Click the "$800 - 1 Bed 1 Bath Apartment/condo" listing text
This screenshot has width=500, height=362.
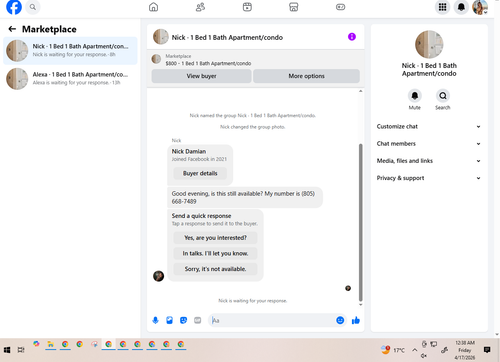pyautogui.click(x=208, y=63)
